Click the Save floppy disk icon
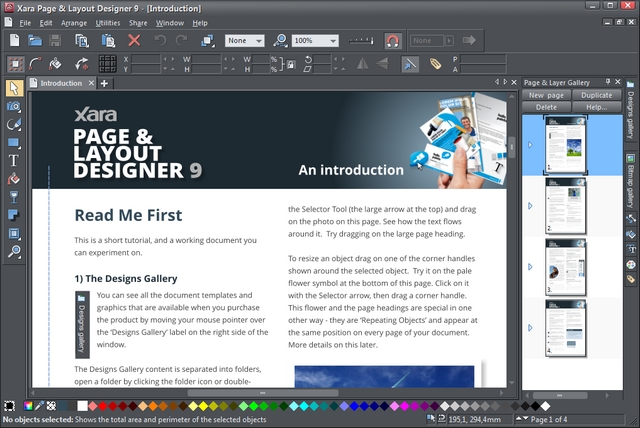This screenshot has width=640, height=428. click(55, 40)
